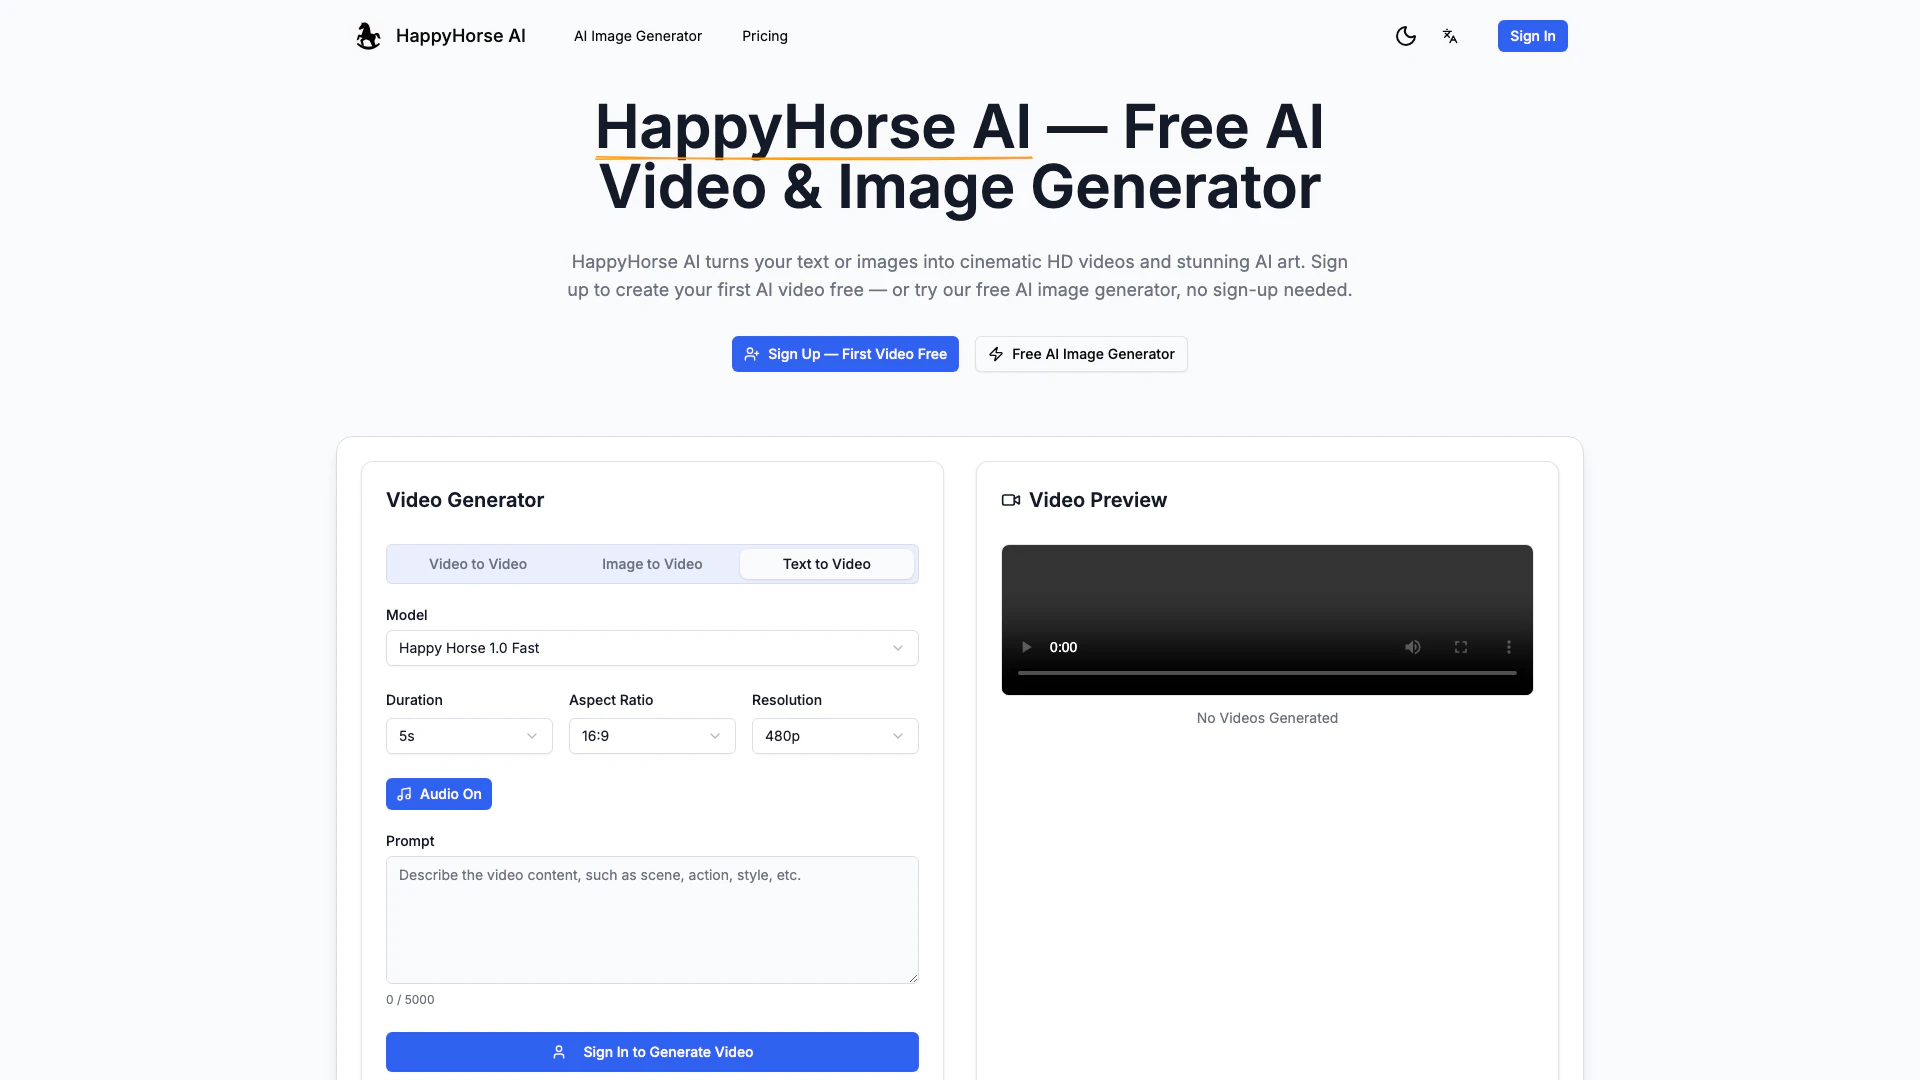Toggle dark mode moon icon
Image resolution: width=1920 pixels, height=1080 pixels.
point(1405,36)
